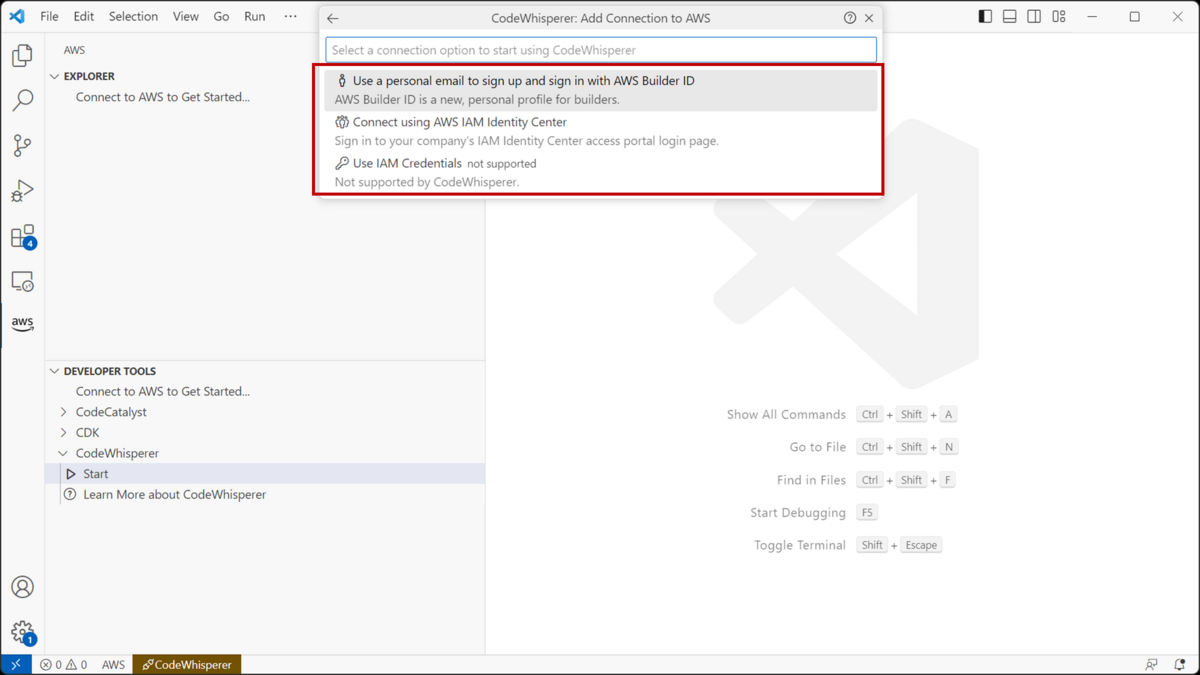Viewport: 1200px width, 675px height.
Task: Click the key icon on IAM Credentials
Action: coord(342,163)
